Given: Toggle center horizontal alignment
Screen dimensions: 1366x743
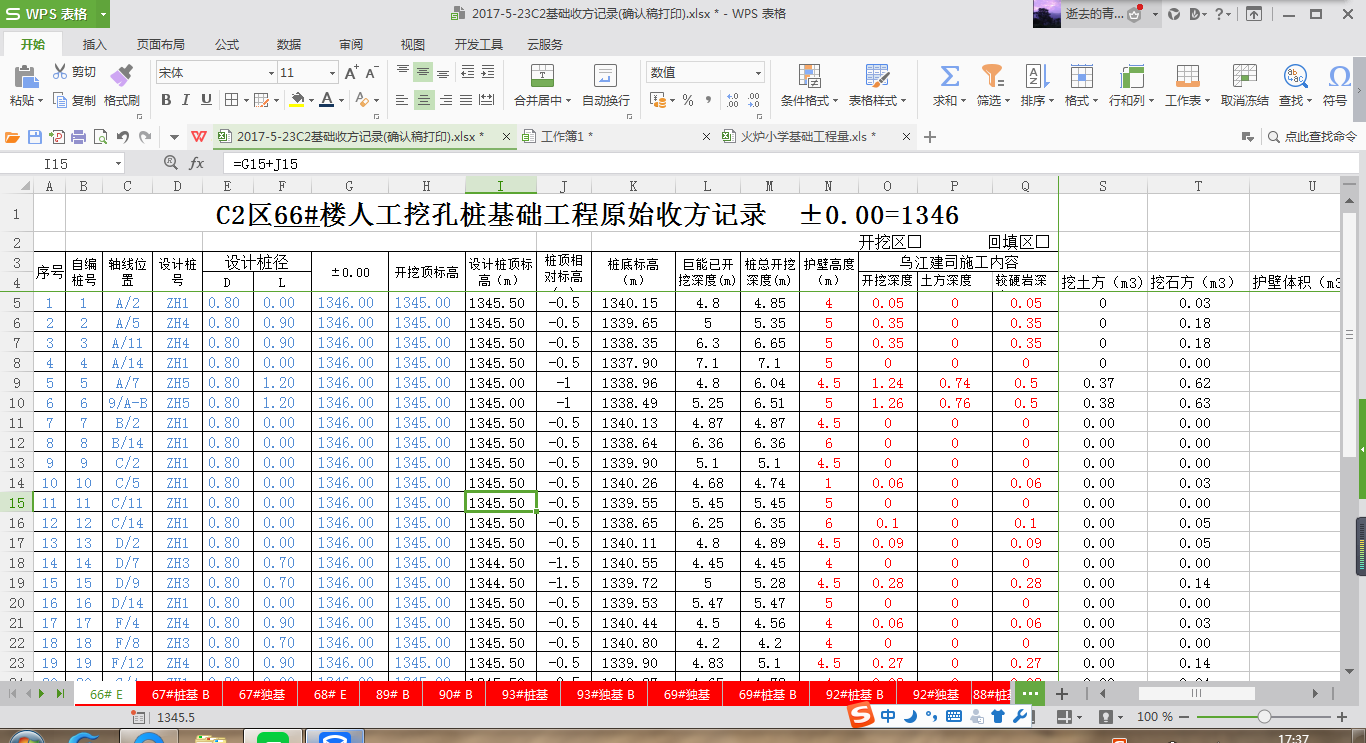Looking at the screenshot, I should click(x=423, y=100).
